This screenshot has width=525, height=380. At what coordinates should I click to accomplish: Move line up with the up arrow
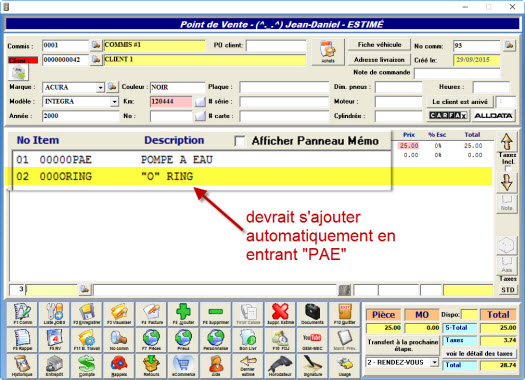coord(507,141)
